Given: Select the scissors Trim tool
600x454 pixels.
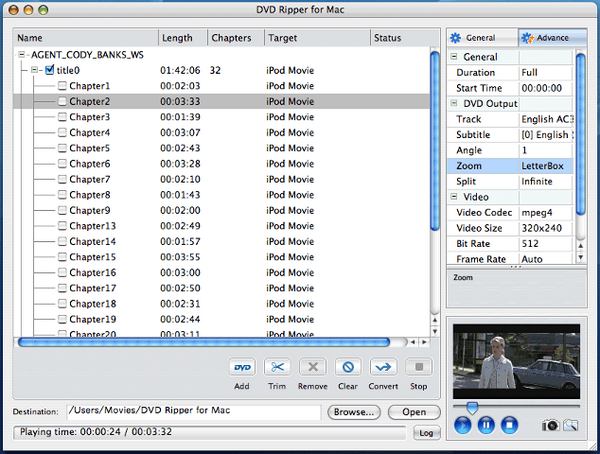Looking at the screenshot, I should pyautogui.click(x=277, y=367).
